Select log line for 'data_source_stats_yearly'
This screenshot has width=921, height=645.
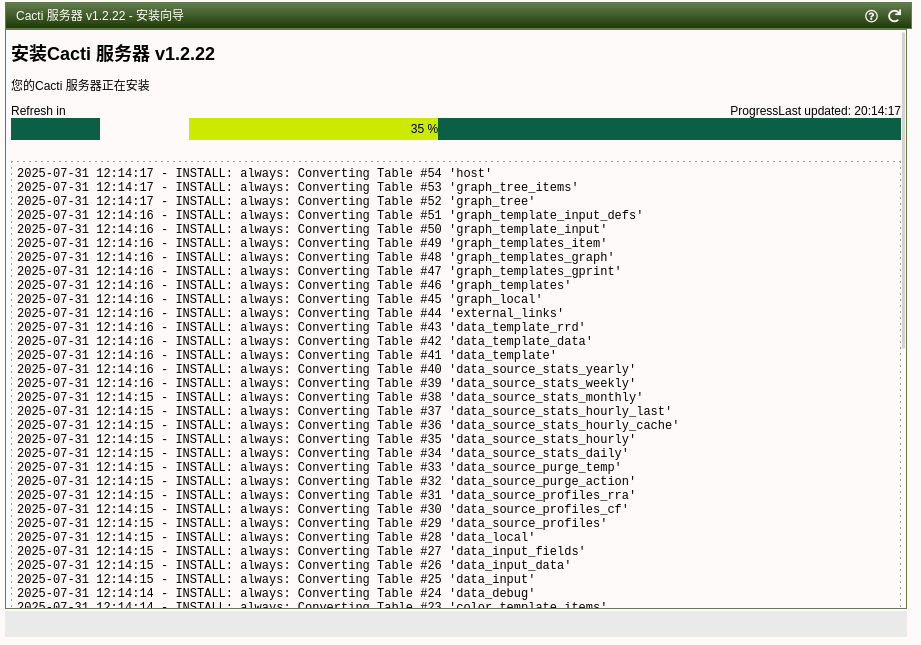click(x=326, y=369)
